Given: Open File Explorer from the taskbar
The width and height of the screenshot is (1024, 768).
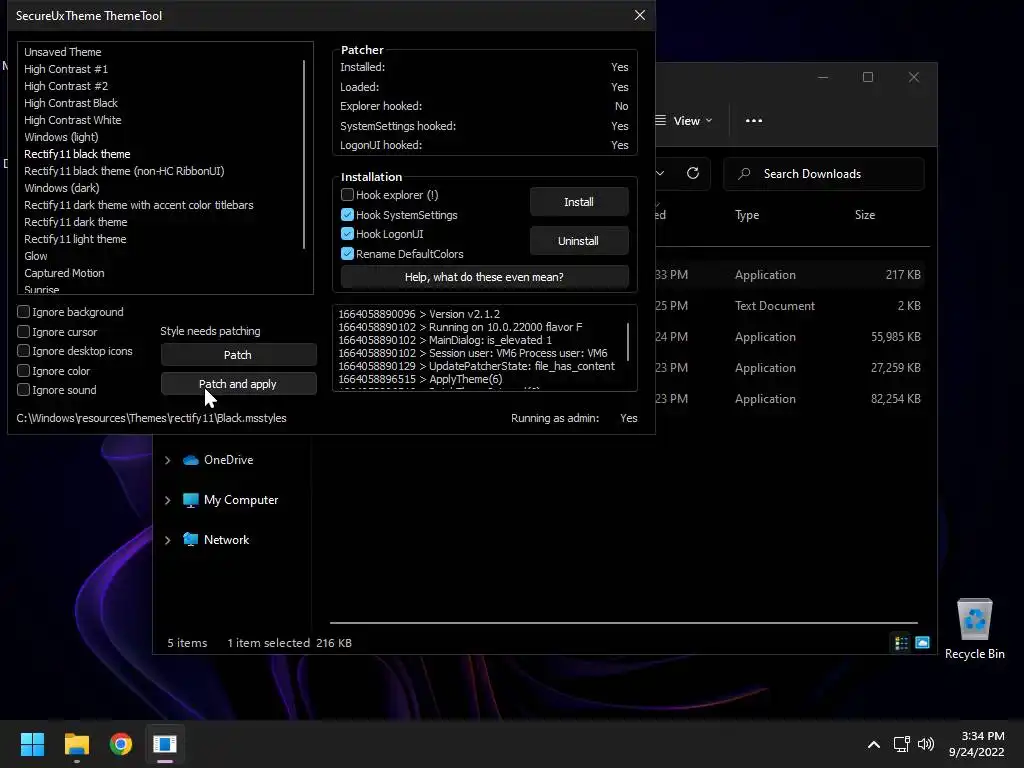Looking at the screenshot, I should click(76, 744).
